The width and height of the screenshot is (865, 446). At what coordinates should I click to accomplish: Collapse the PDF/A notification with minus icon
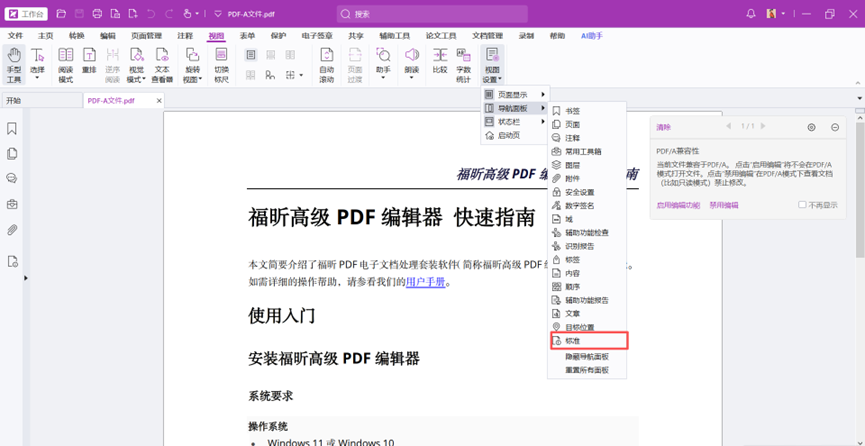835,127
